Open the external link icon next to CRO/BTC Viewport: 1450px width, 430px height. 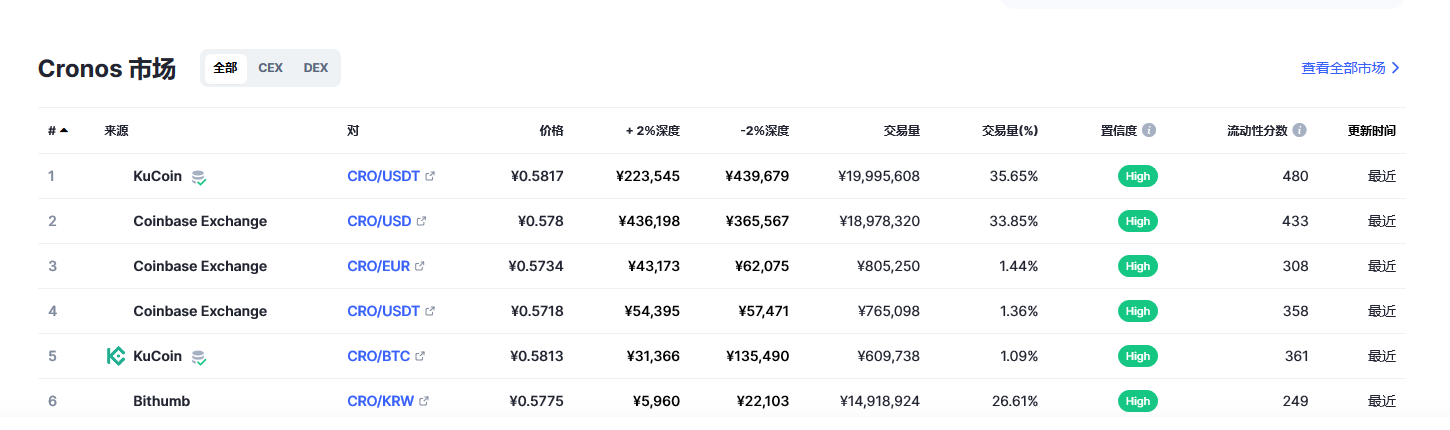coord(420,356)
